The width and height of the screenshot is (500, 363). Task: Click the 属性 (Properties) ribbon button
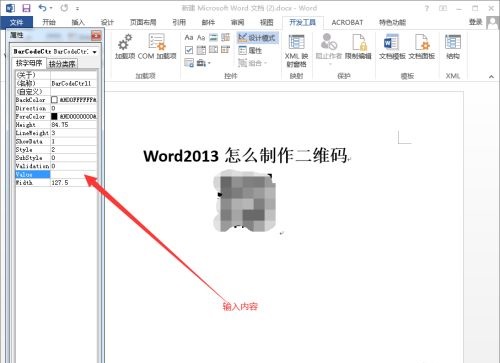click(251, 50)
